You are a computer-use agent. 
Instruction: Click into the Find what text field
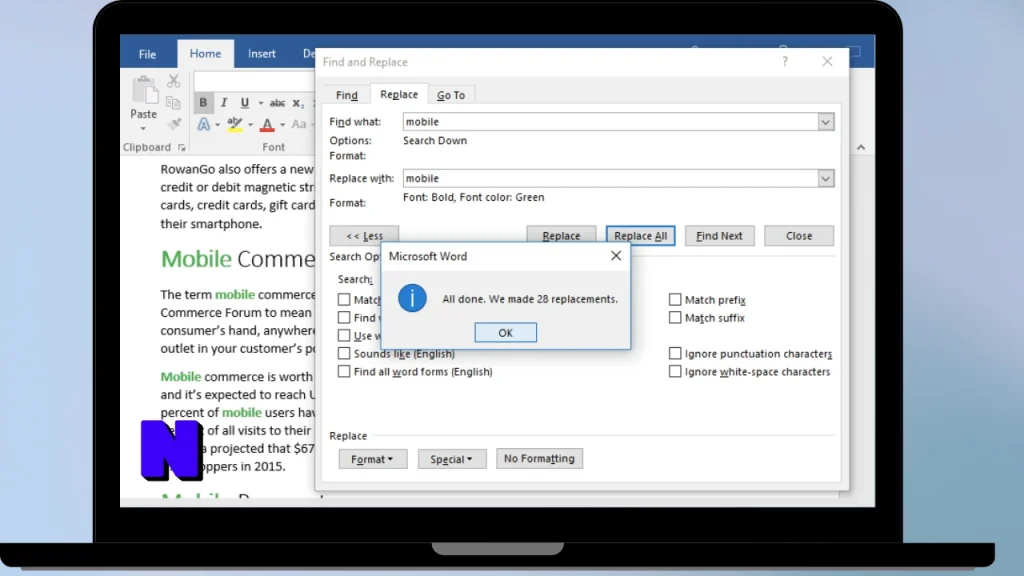(x=610, y=122)
